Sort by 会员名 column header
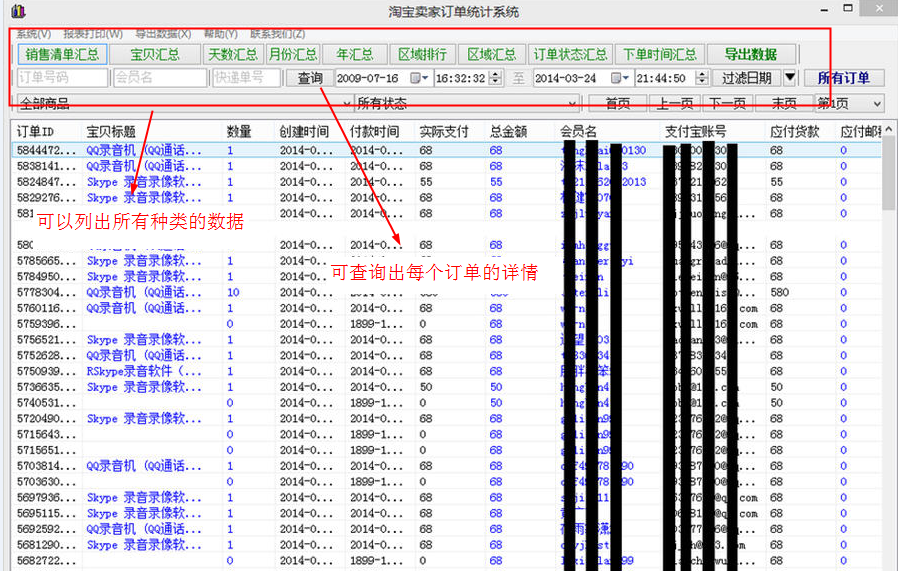Image resolution: width=898 pixels, height=571 pixels. [608, 131]
